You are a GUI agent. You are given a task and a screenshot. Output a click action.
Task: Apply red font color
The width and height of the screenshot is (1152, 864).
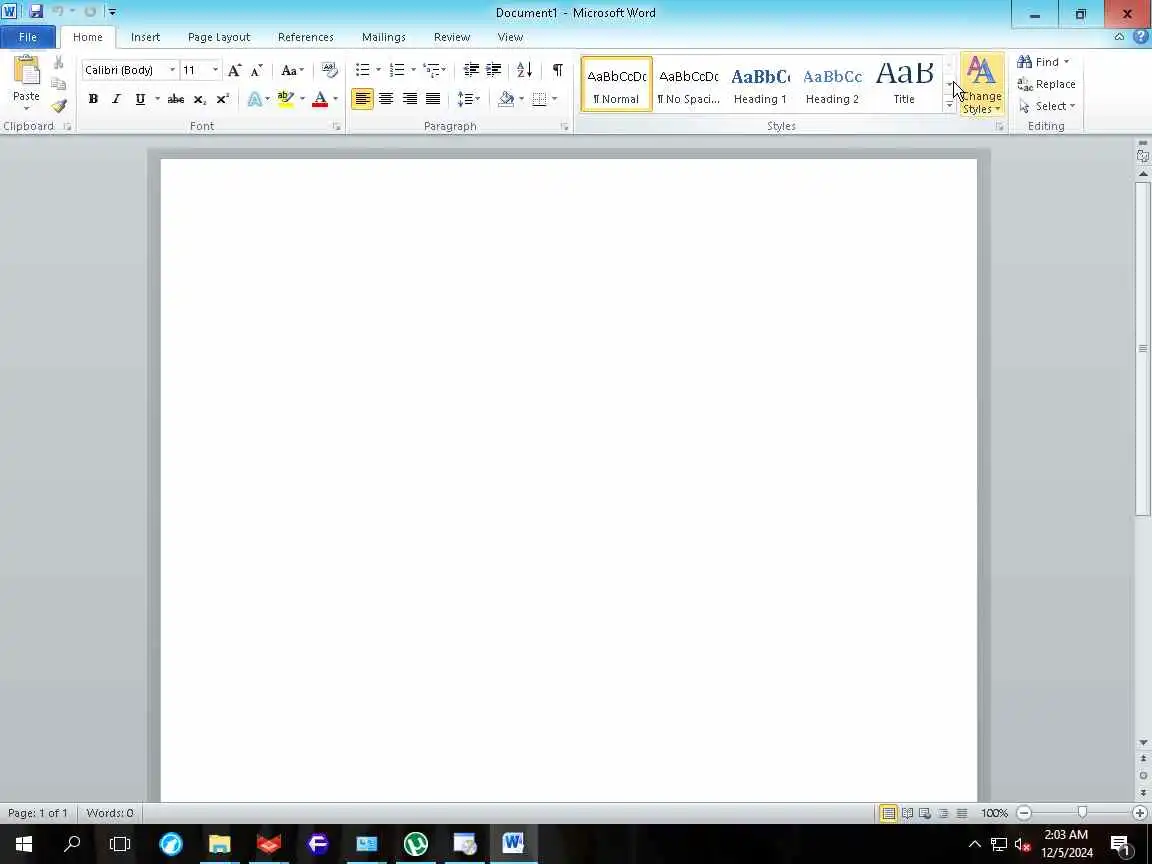click(320, 98)
